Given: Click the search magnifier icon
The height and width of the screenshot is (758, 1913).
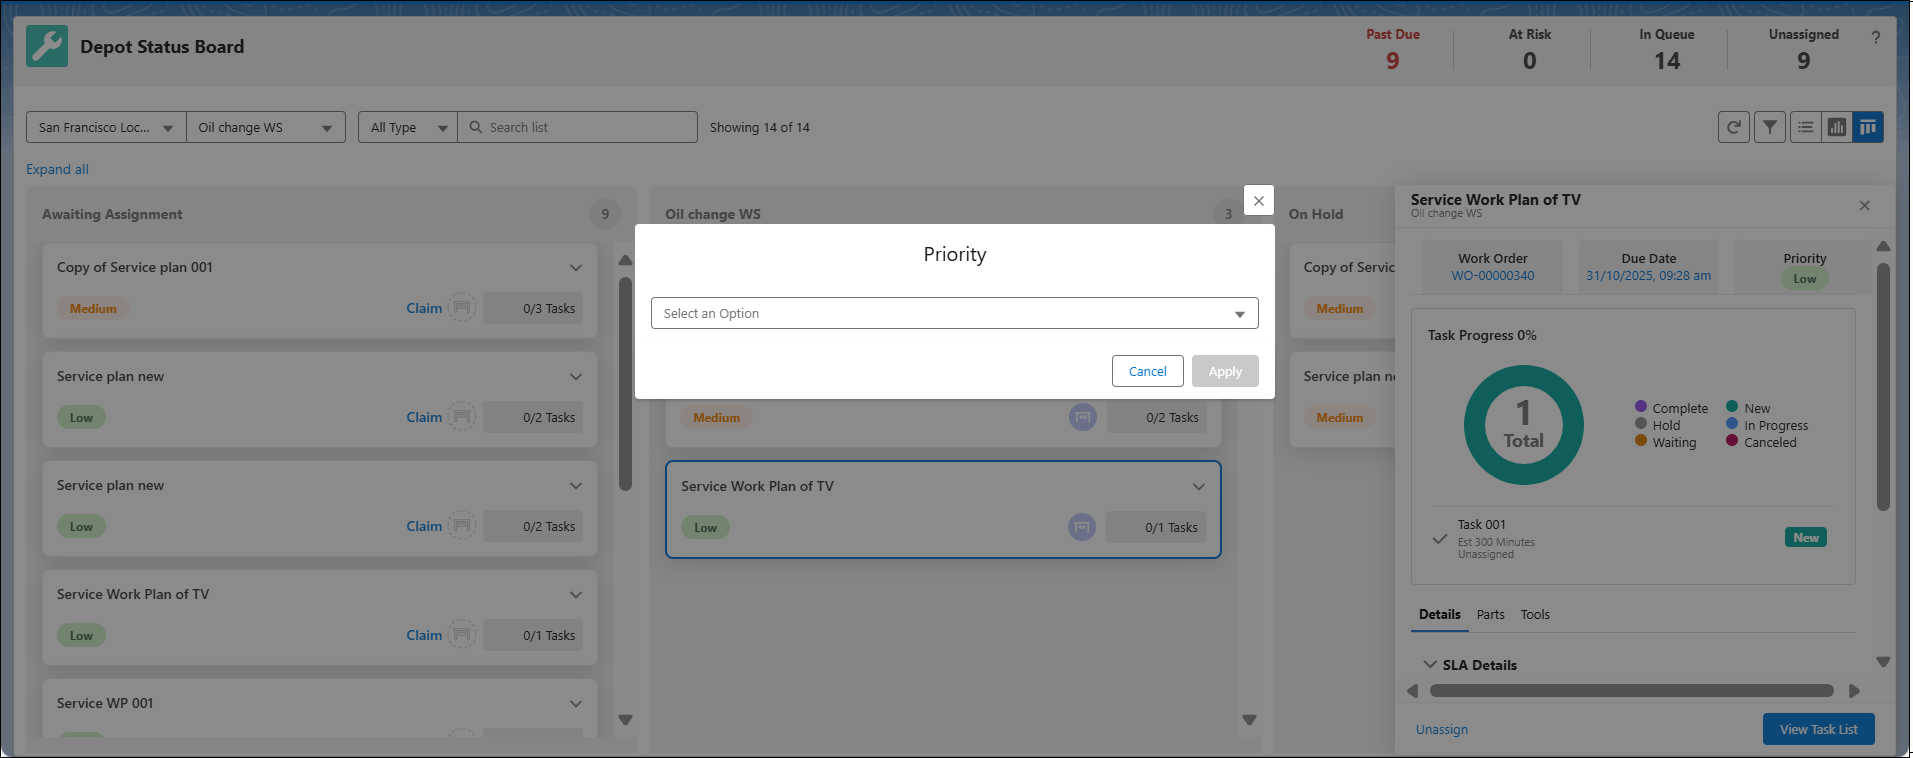Looking at the screenshot, I should click(x=476, y=127).
